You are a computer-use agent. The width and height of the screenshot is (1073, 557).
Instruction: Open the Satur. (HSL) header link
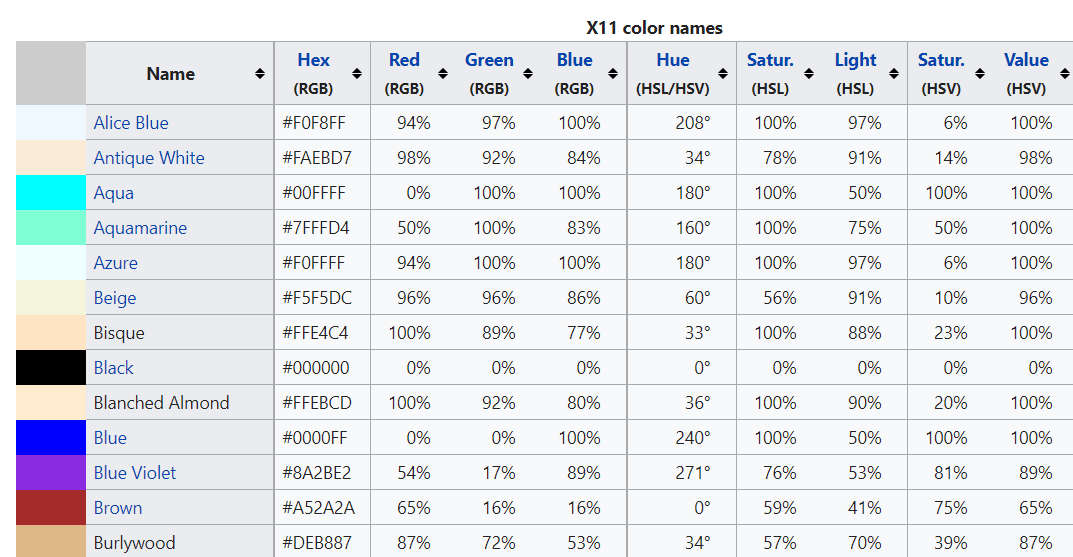770,60
